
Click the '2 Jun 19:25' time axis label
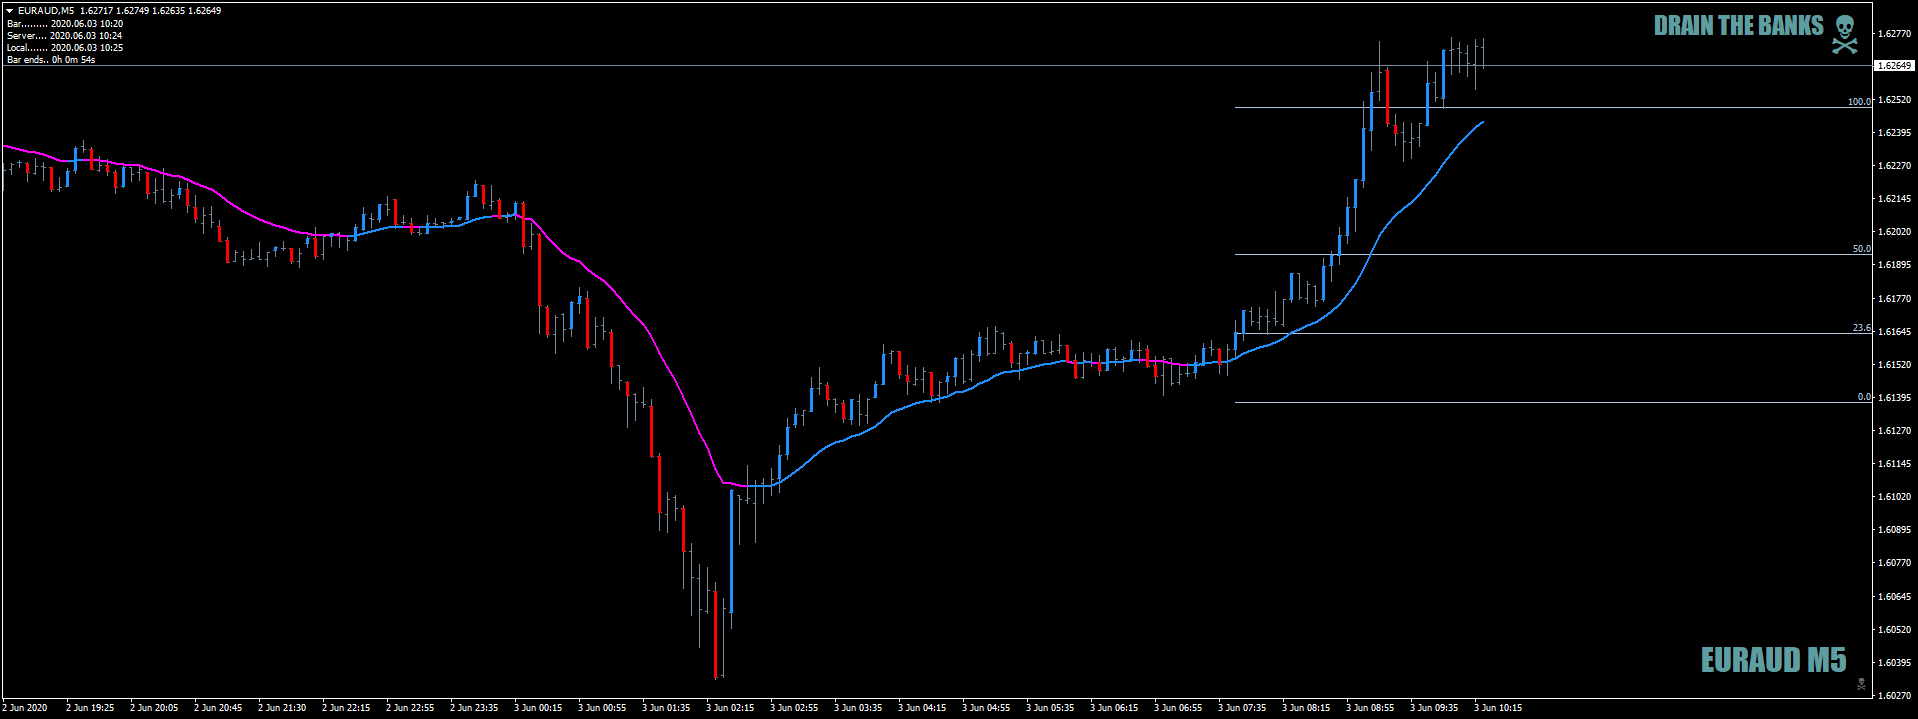coord(90,708)
